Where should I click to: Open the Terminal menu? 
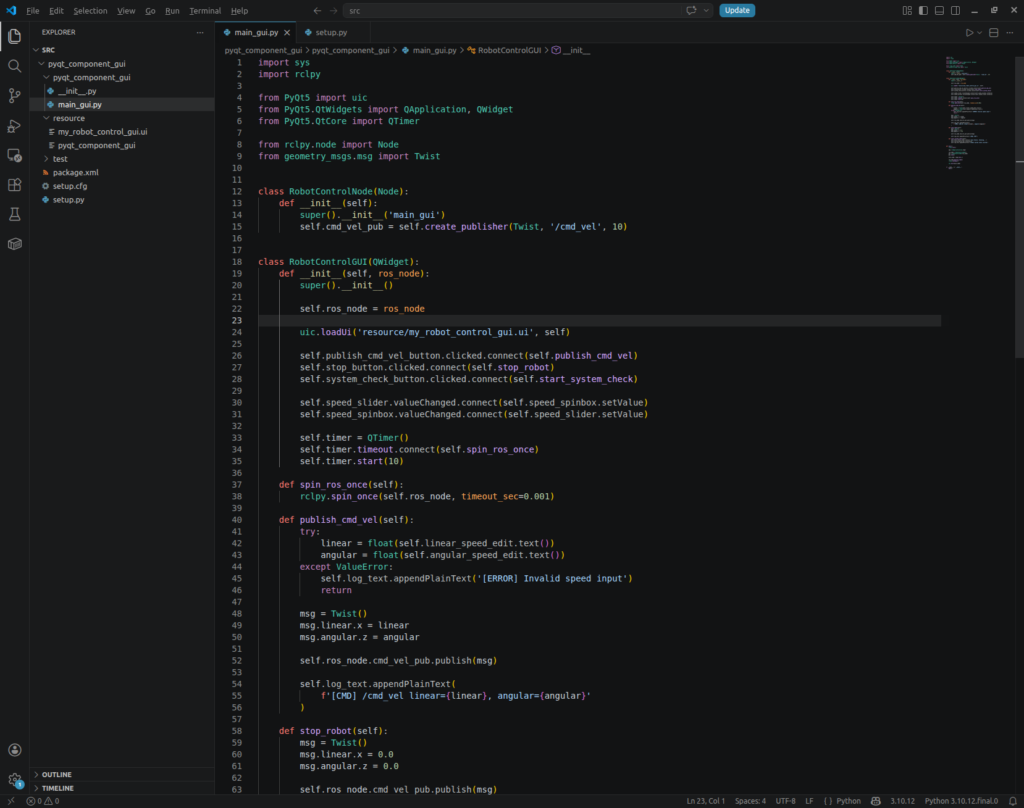pos(205,10)
